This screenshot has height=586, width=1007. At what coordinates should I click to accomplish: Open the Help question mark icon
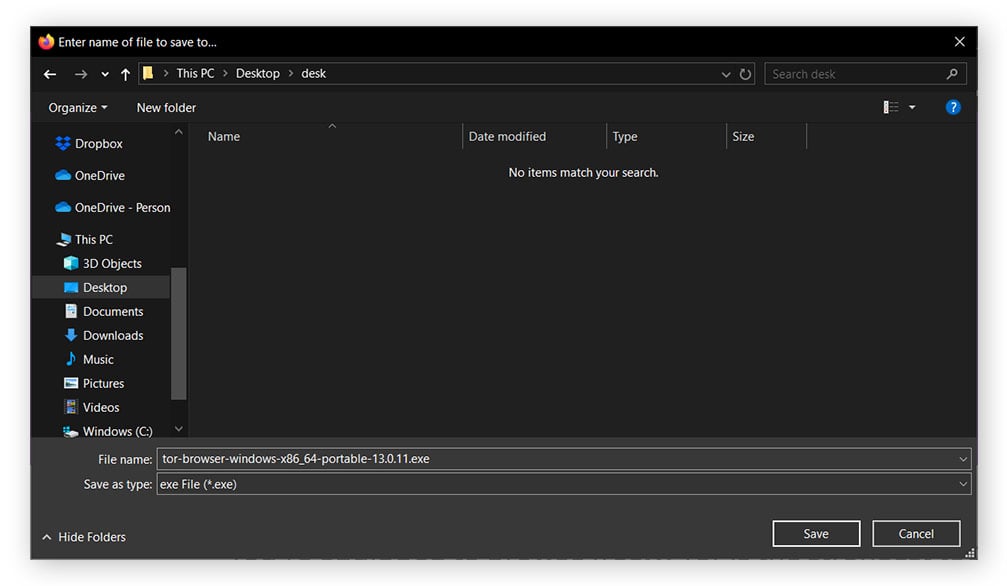(953, 107)
